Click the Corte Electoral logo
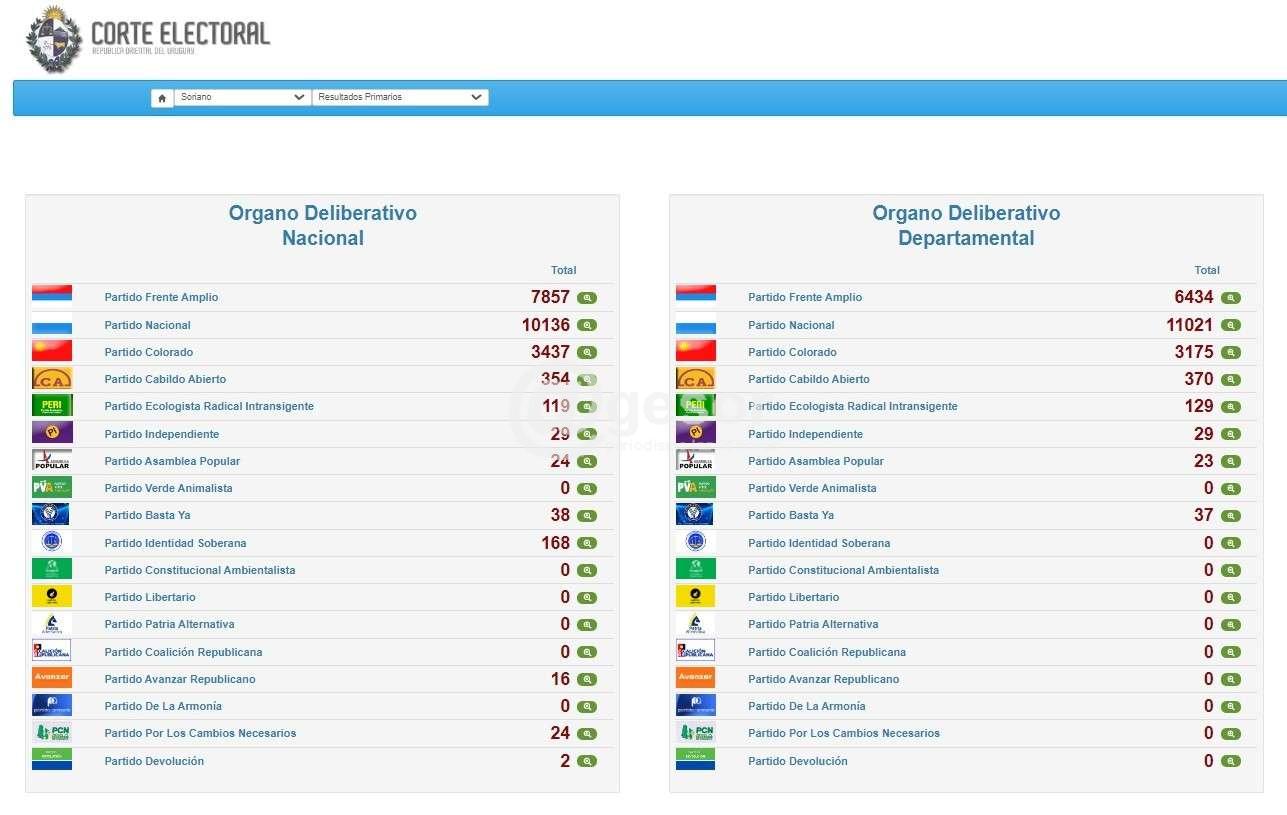Image resolution: width=1287 pixels, height=815 pixels. pyautogui.click(x=148, y=38)
